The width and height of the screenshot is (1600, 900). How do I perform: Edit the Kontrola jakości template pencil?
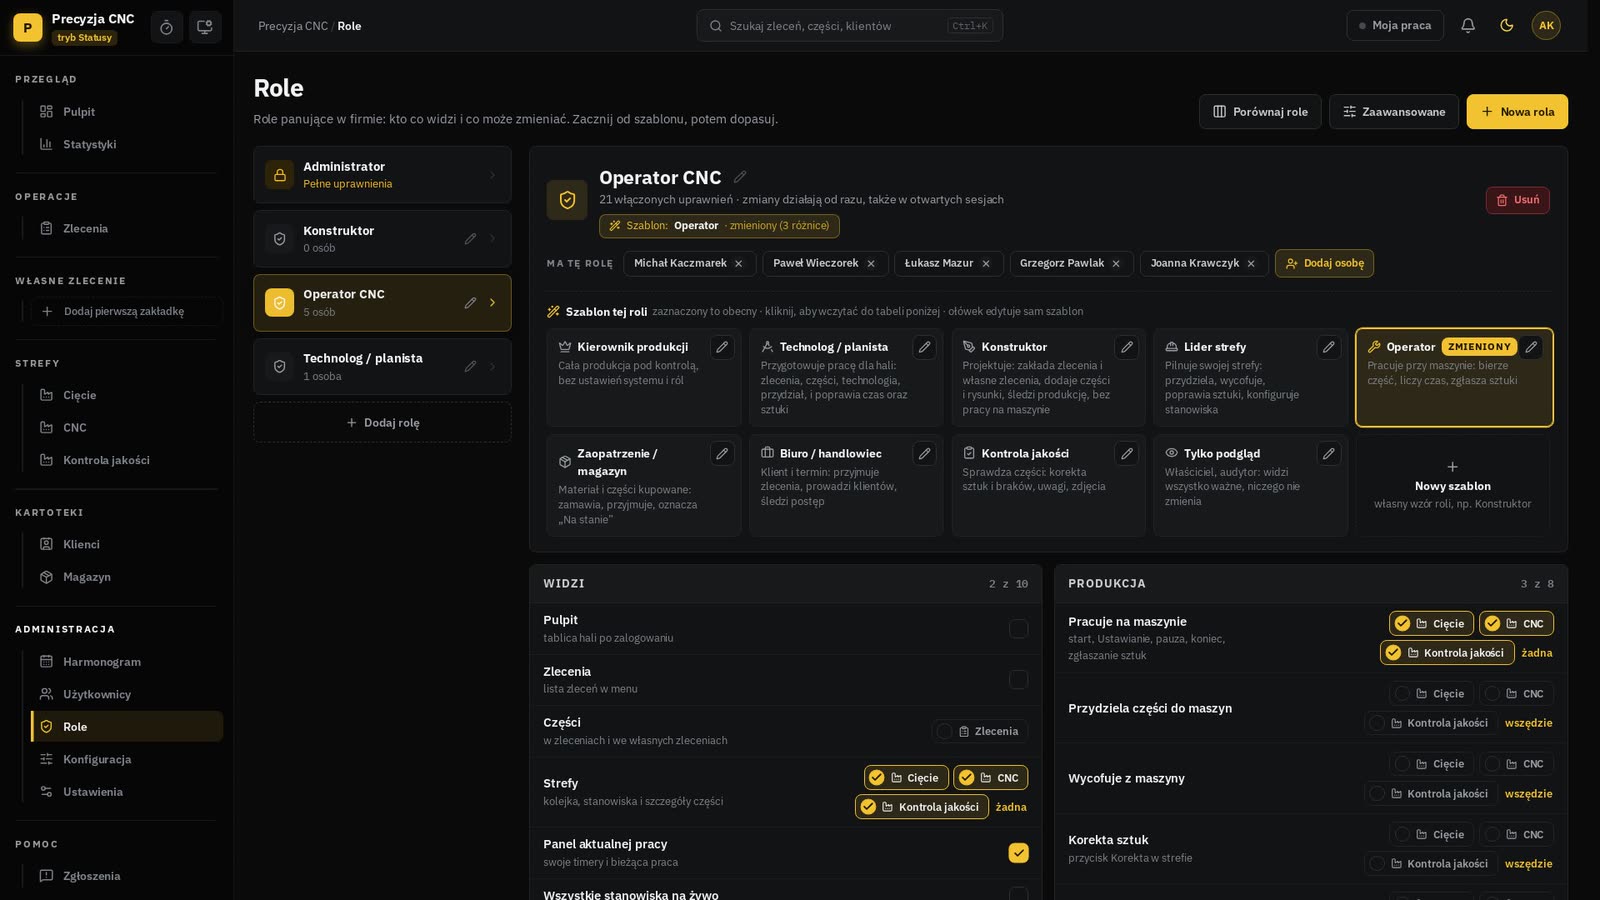pos(1126,454)
